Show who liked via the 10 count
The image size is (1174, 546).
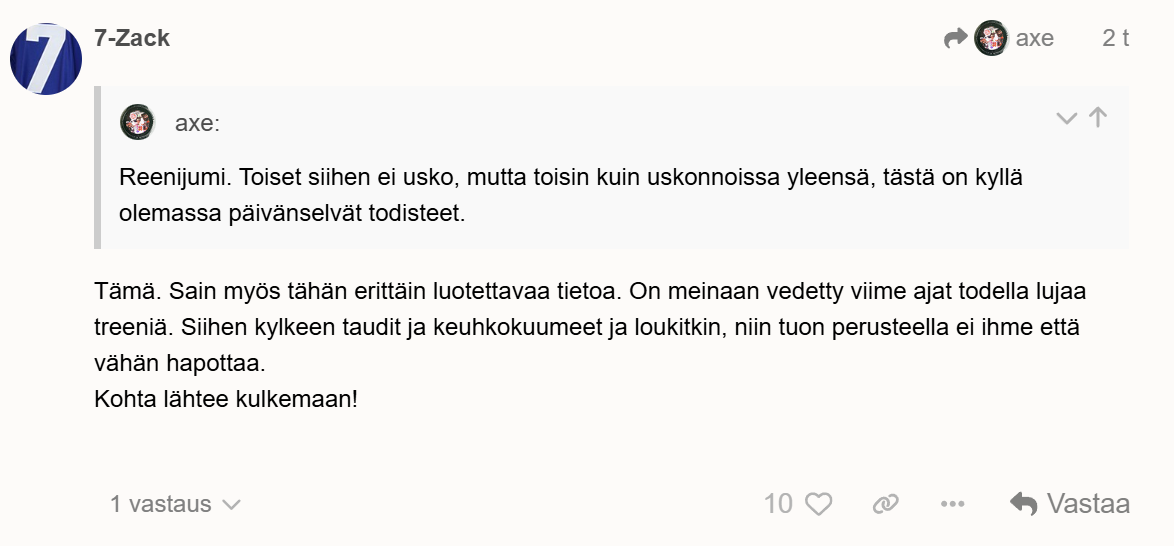coord(778,504)
